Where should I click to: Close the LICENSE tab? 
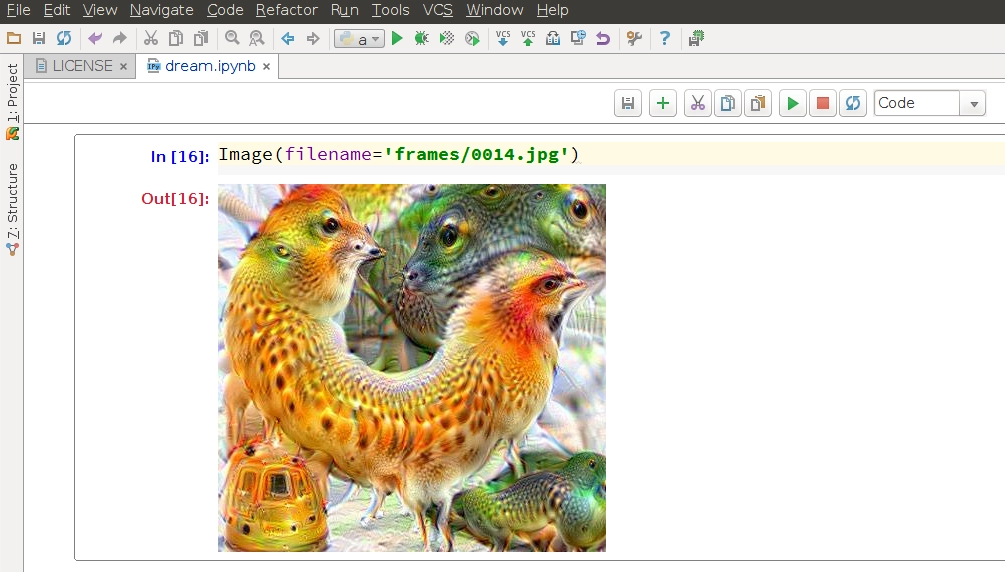[124, 67]
